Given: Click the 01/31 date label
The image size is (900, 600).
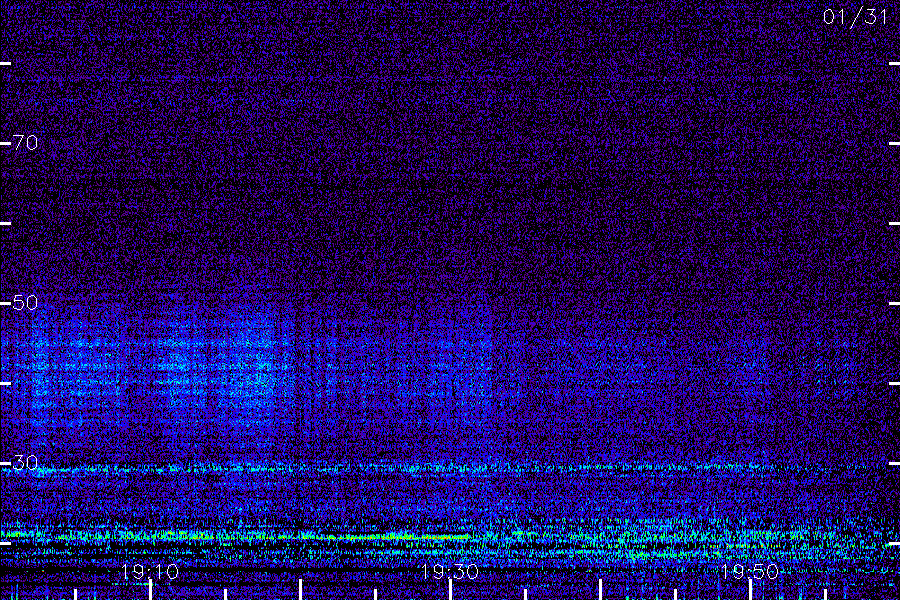Looking at the screenshot, I should click(855, 17).
